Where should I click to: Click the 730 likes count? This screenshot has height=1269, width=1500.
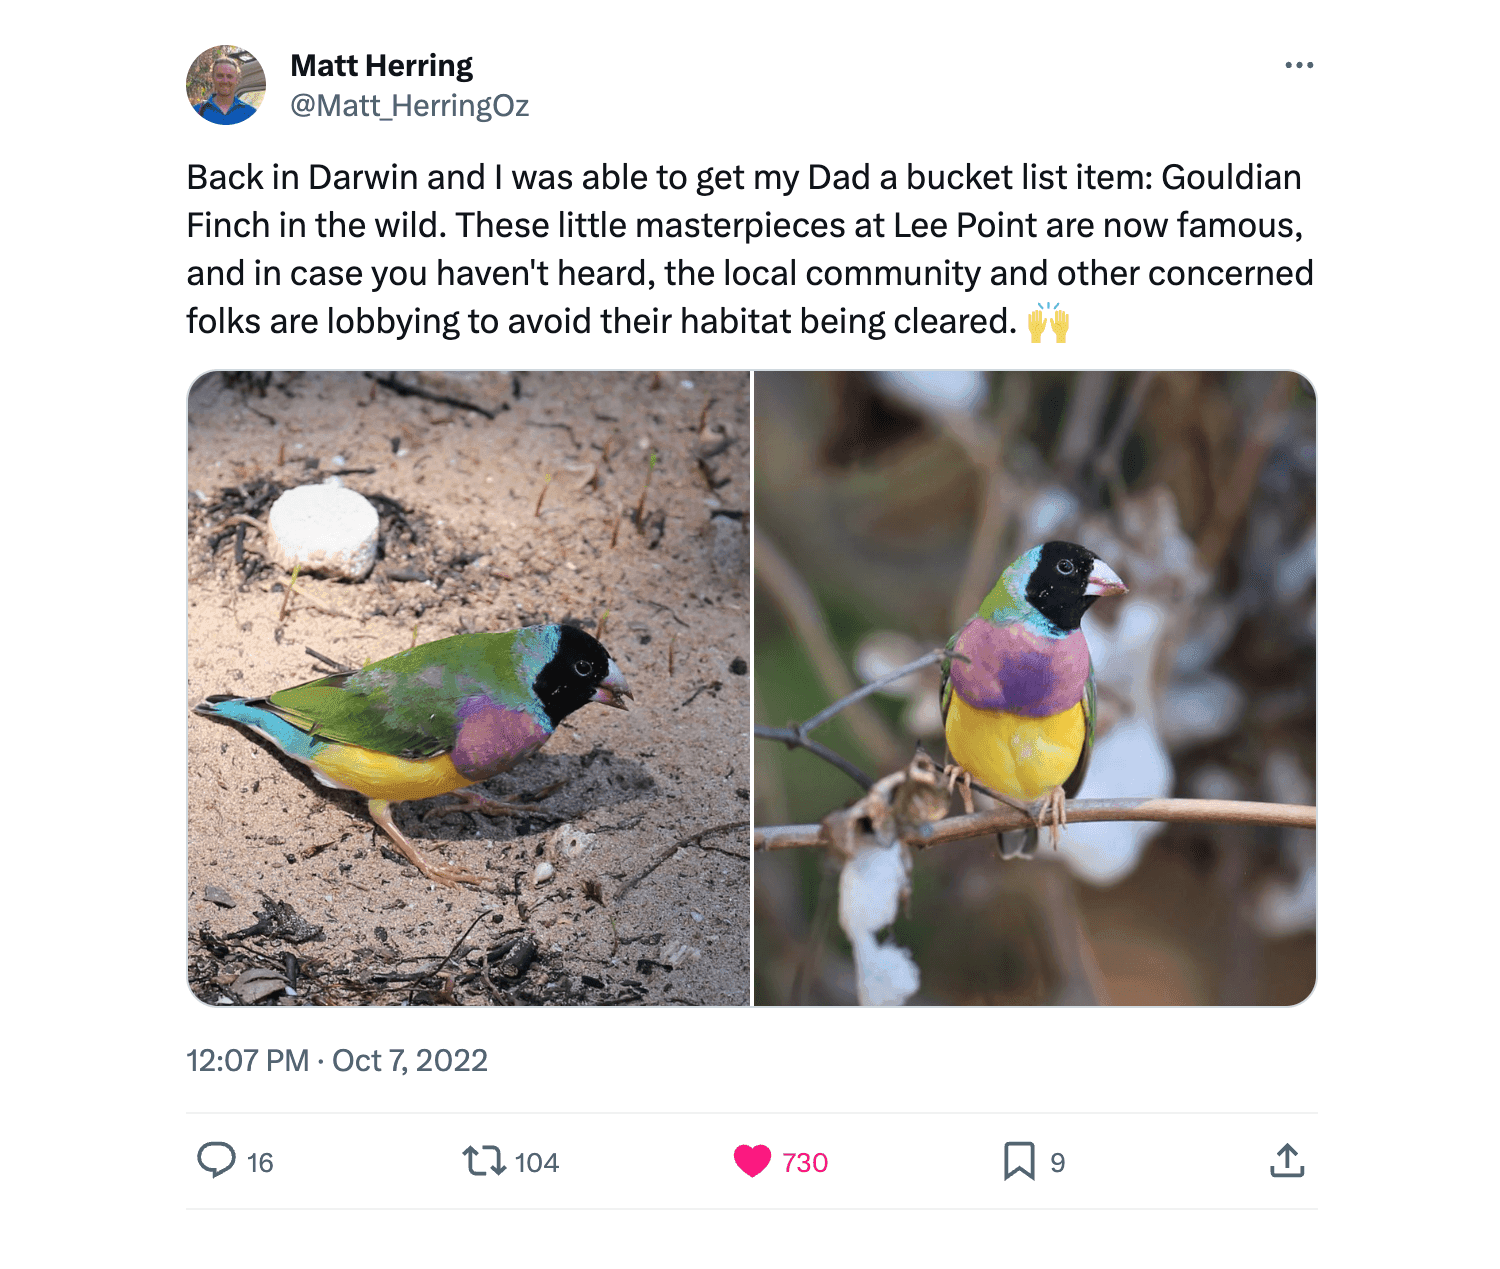[x=805, y=1162]
